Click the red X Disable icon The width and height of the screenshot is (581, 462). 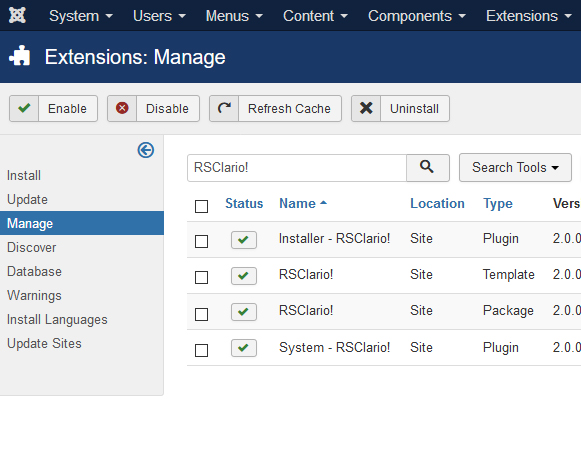coord(122,108)
